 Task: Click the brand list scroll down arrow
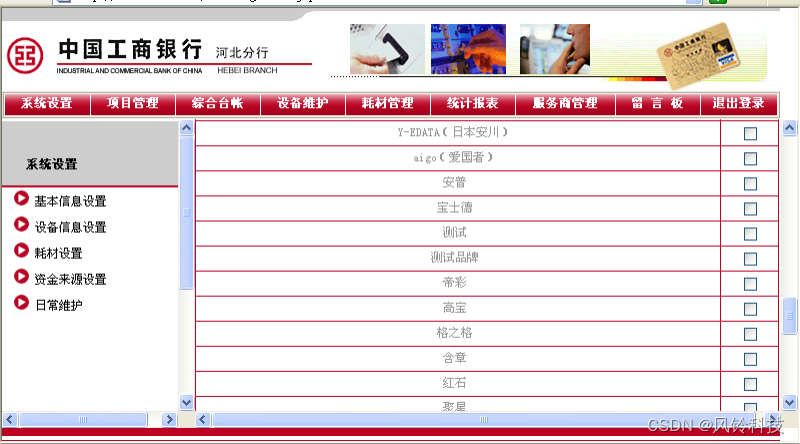point(789,402)
